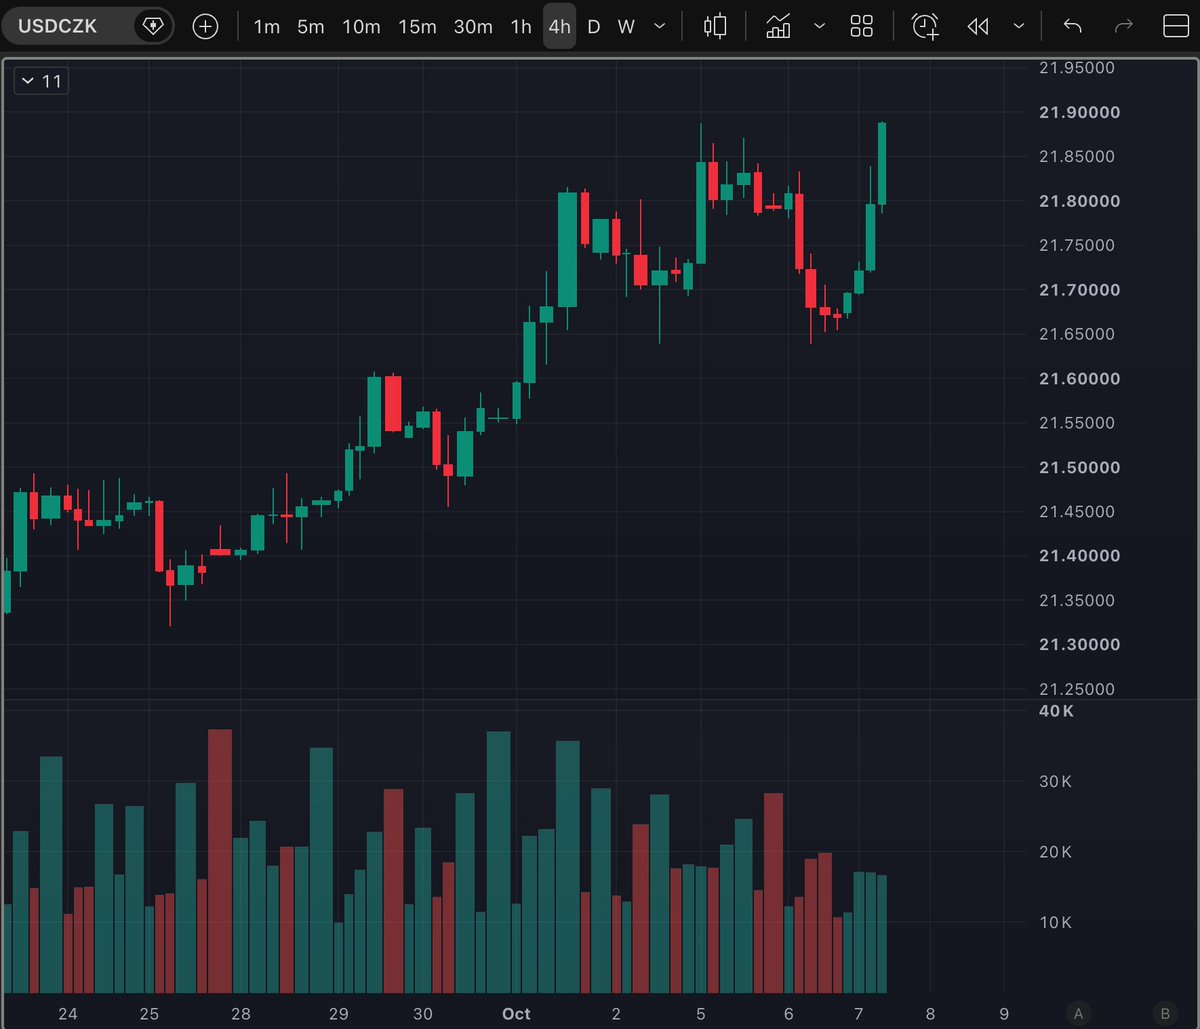Redo the last chart action

pyautogui.click(x=1123, y=27)
